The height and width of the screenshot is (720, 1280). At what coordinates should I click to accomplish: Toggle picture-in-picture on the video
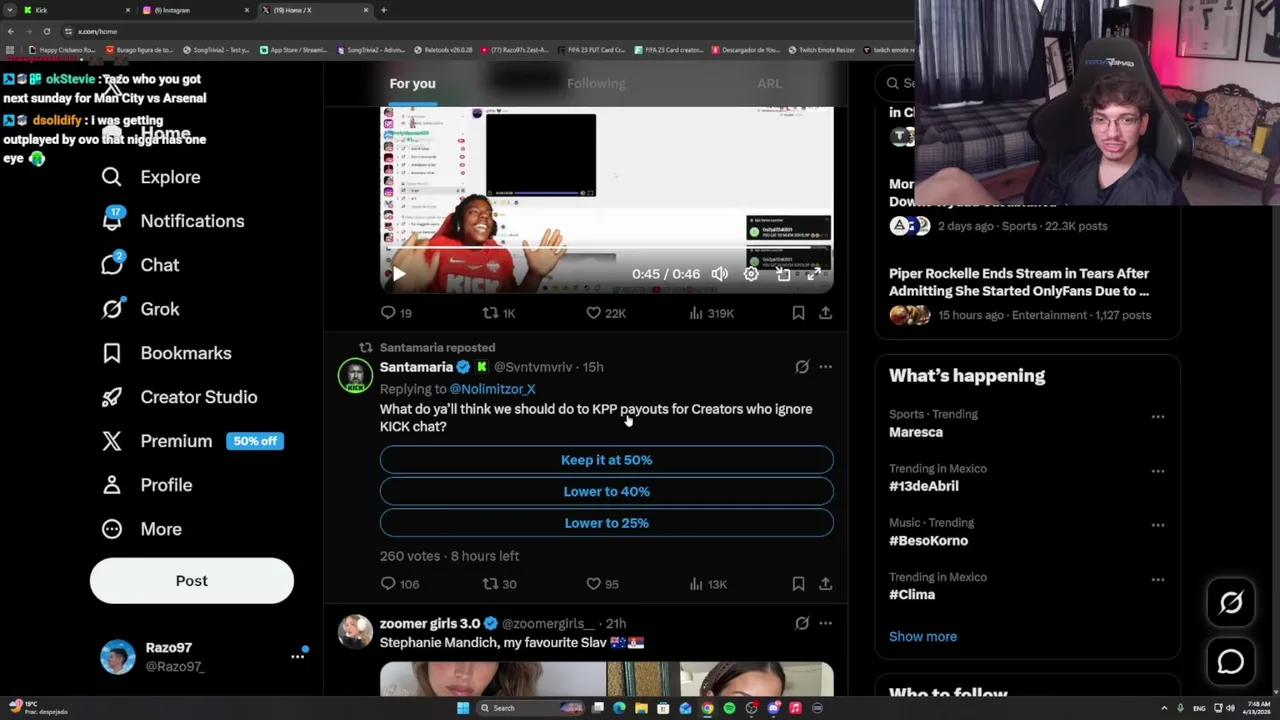pos(783,274)
